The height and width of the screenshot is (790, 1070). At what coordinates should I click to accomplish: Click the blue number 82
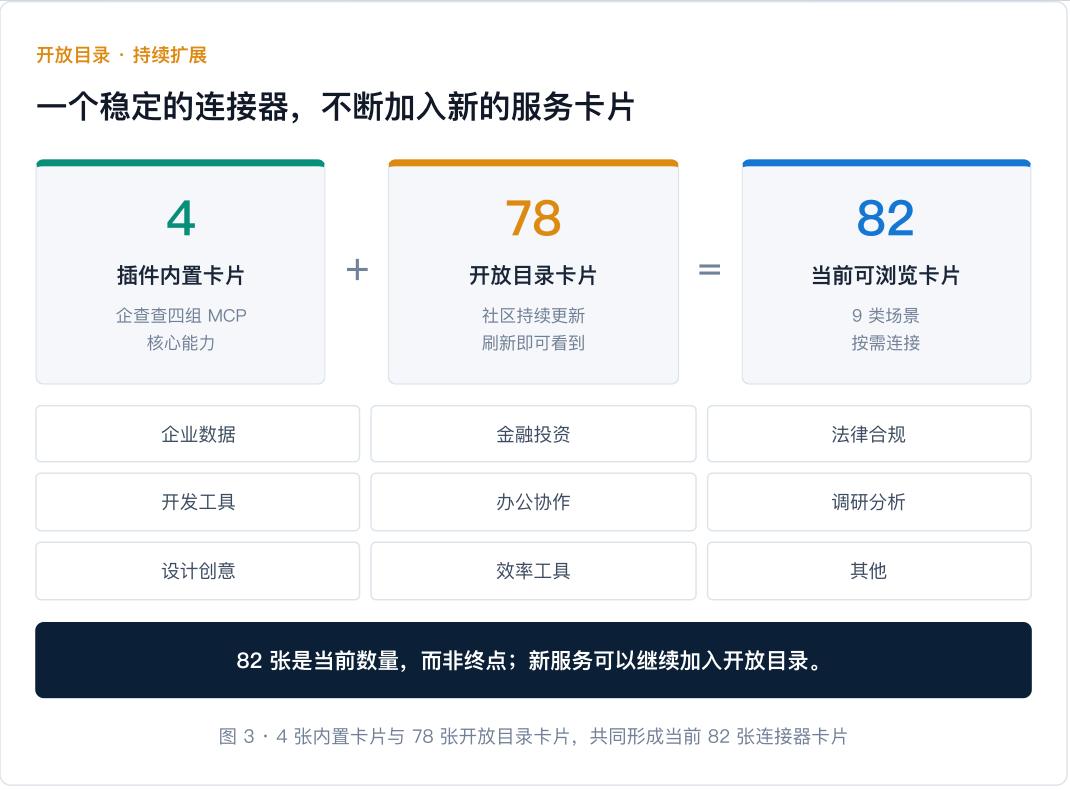pos(886,218)
